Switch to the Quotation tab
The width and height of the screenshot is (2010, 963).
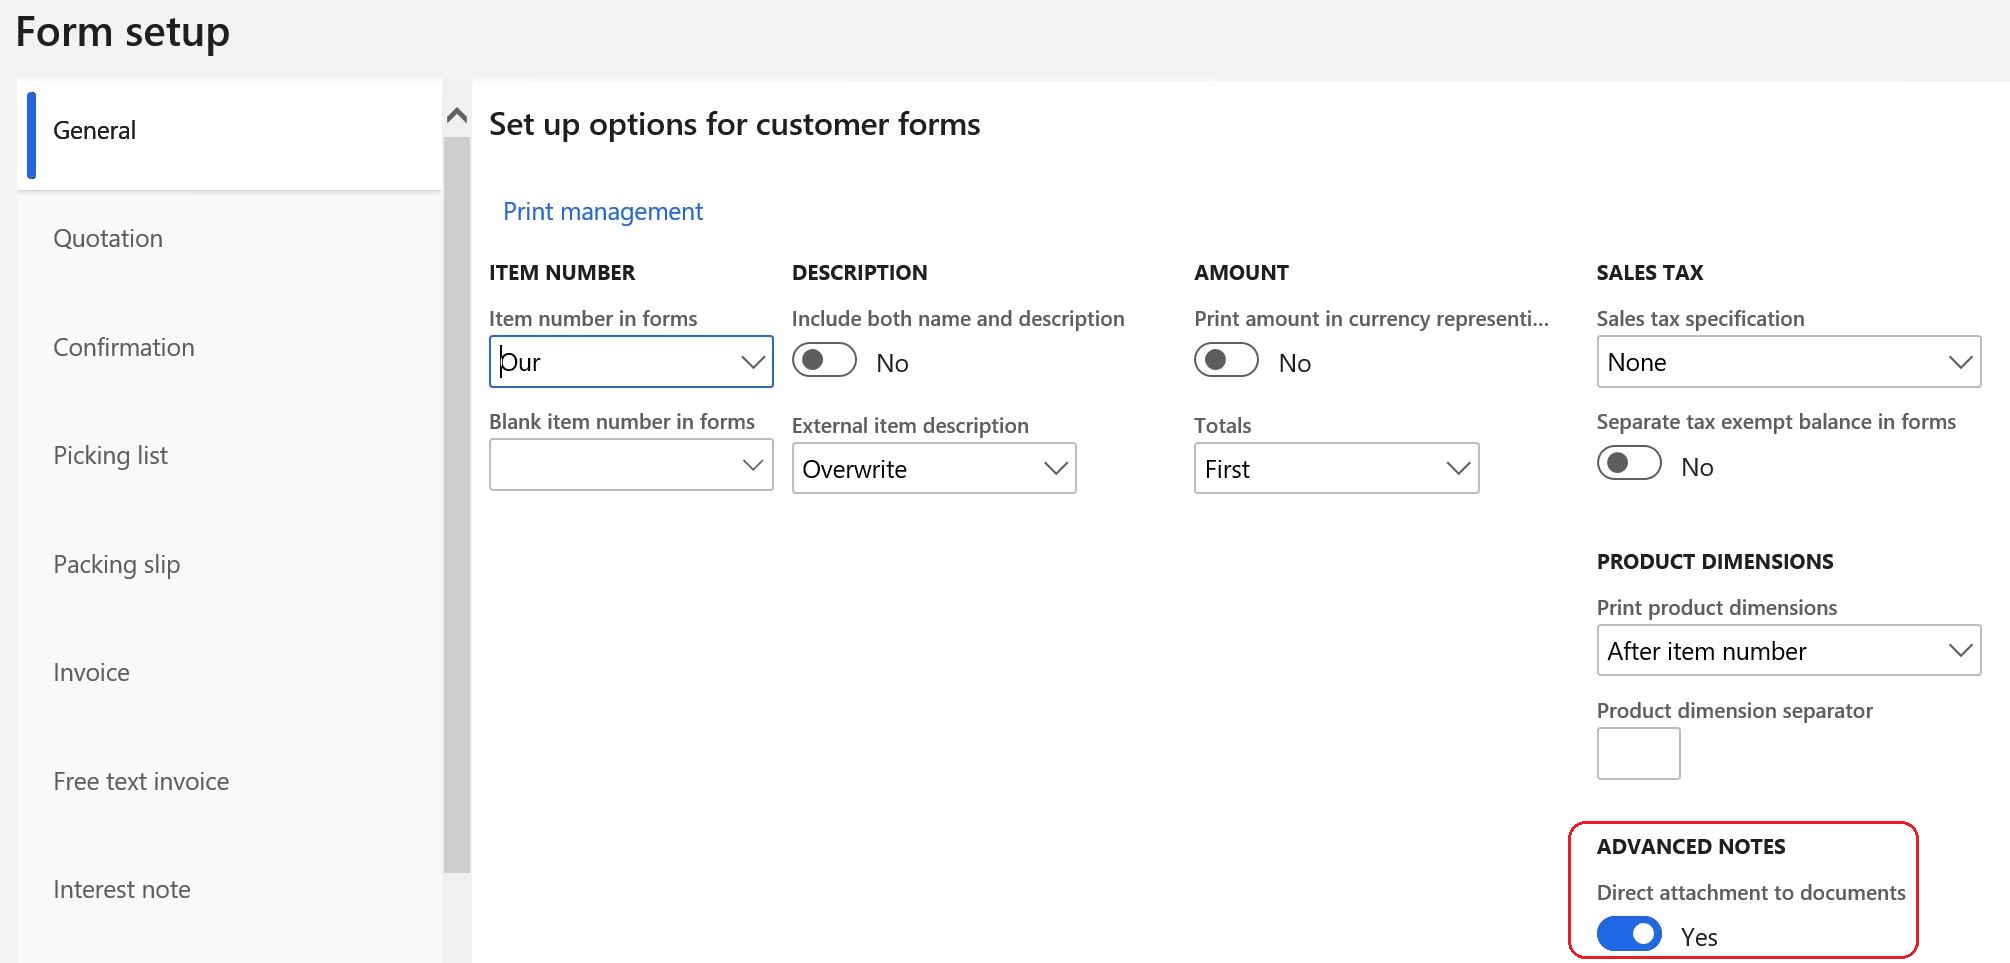coord(229,239)
